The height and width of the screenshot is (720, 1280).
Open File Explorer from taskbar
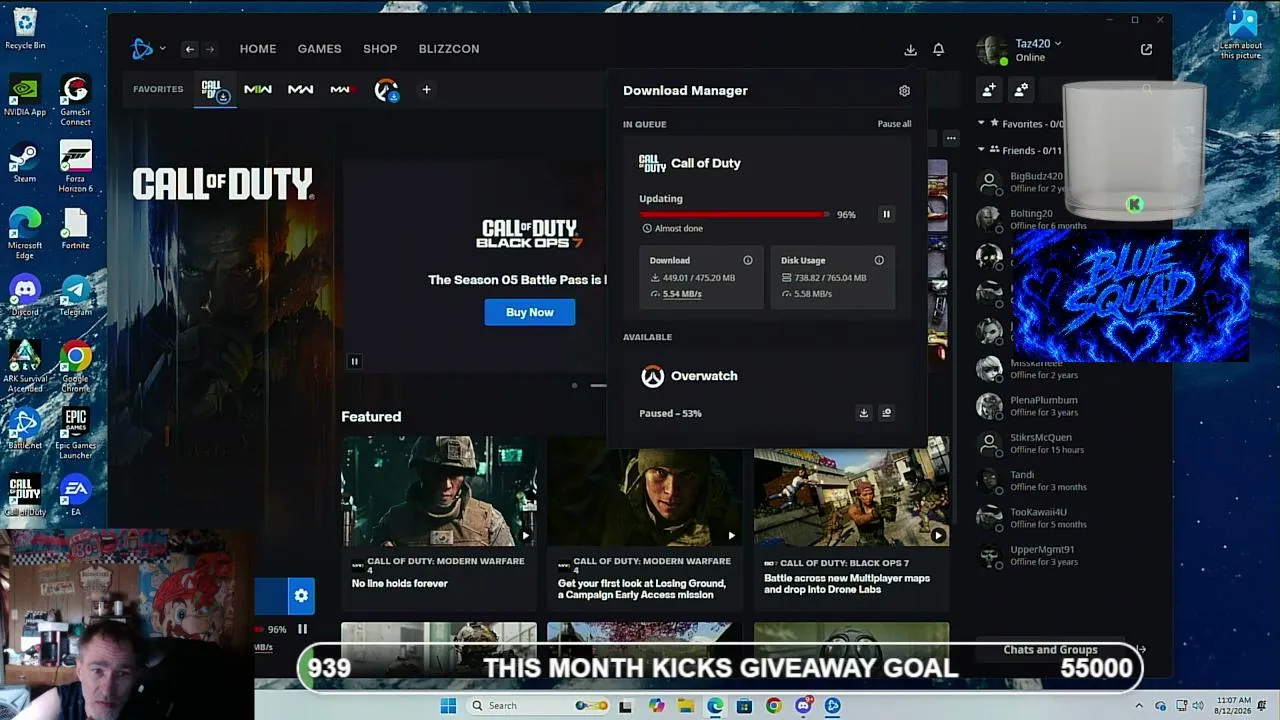click(686, 706)
